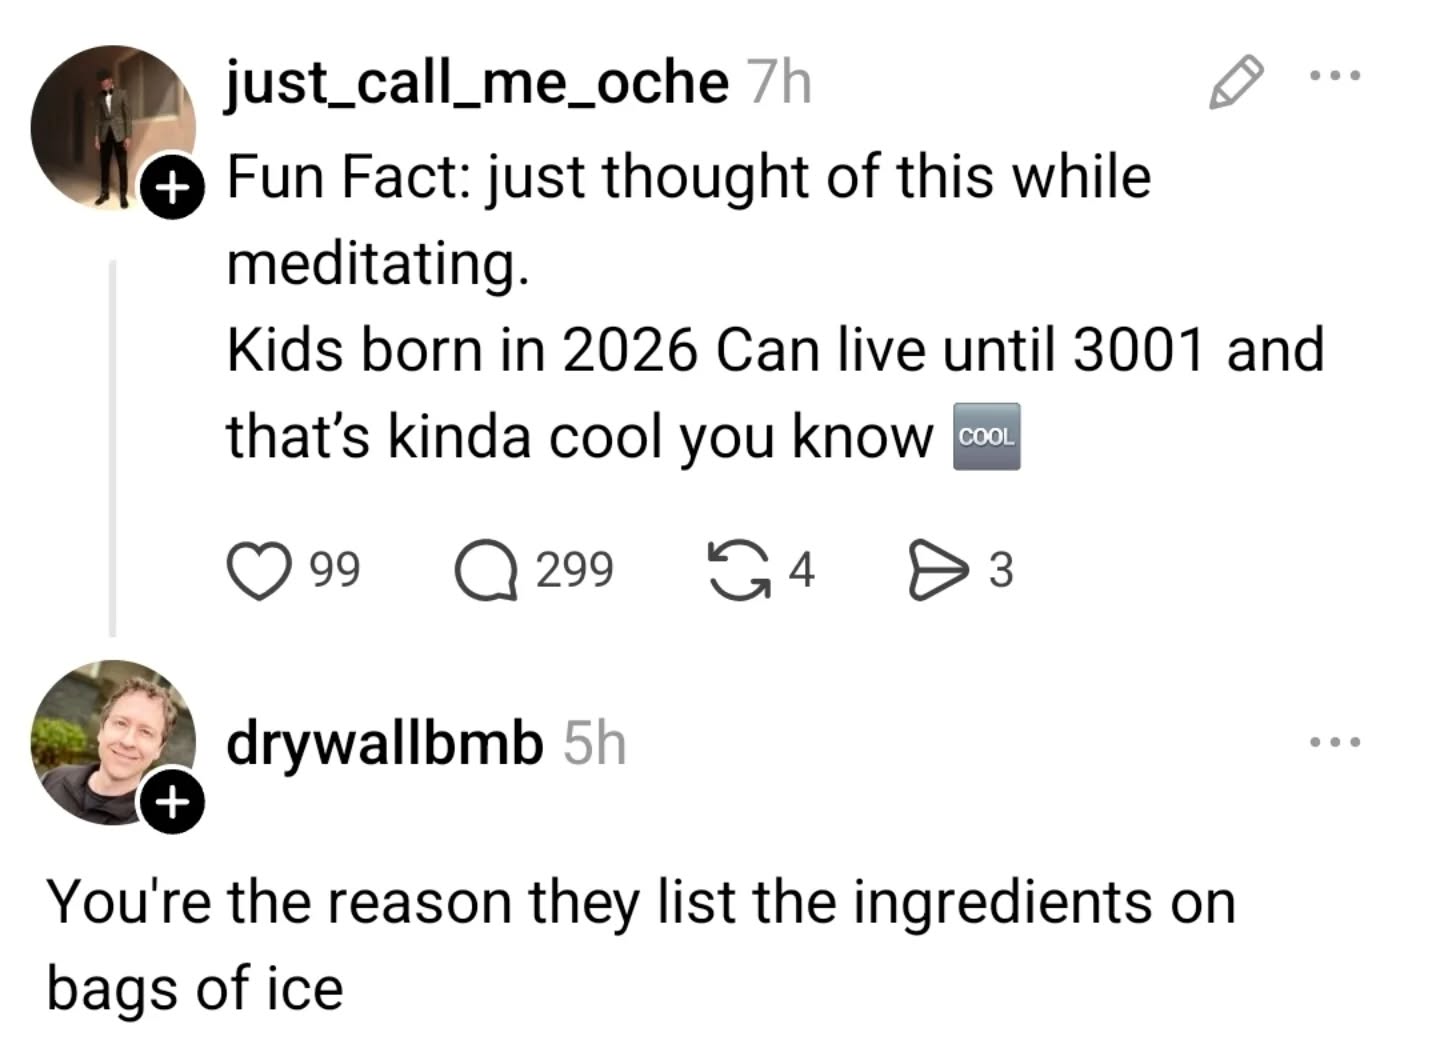Open just_call_me_oche's profile picture
This screenshot has height=1048, width=1440.
coord(110,125)
